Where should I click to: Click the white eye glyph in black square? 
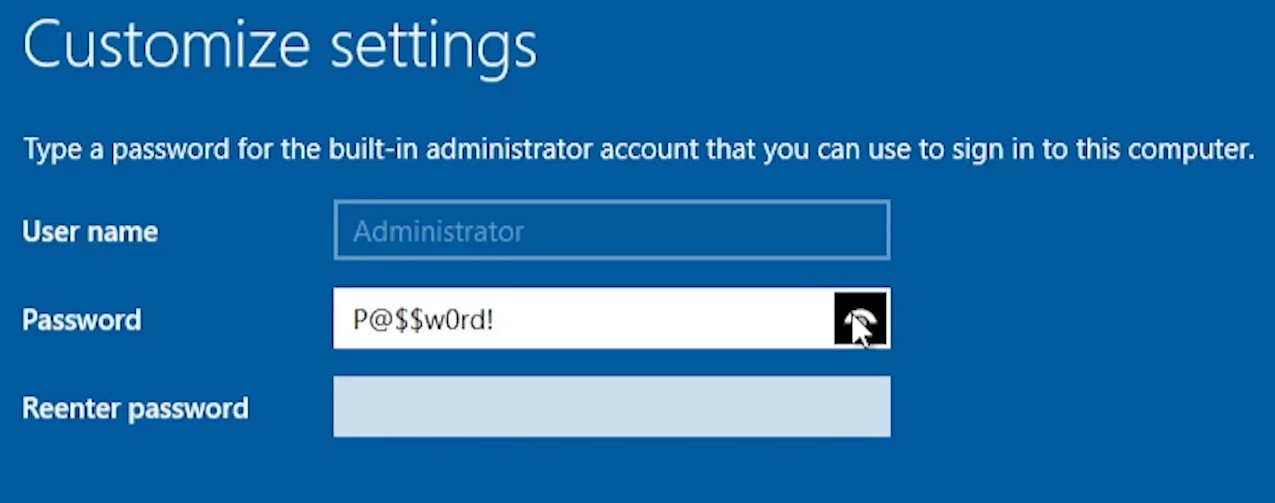pos(858,319)
